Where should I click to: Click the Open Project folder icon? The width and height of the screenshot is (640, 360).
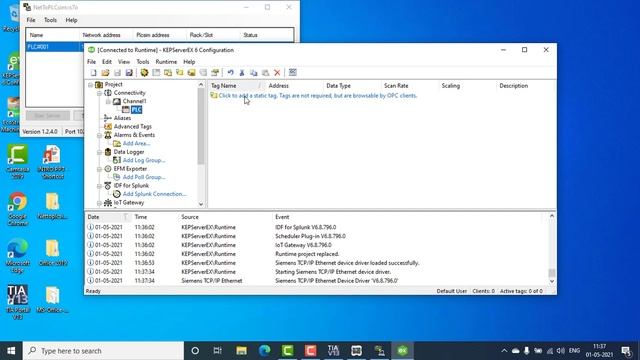pyautogui.click(x=105, y=73)
